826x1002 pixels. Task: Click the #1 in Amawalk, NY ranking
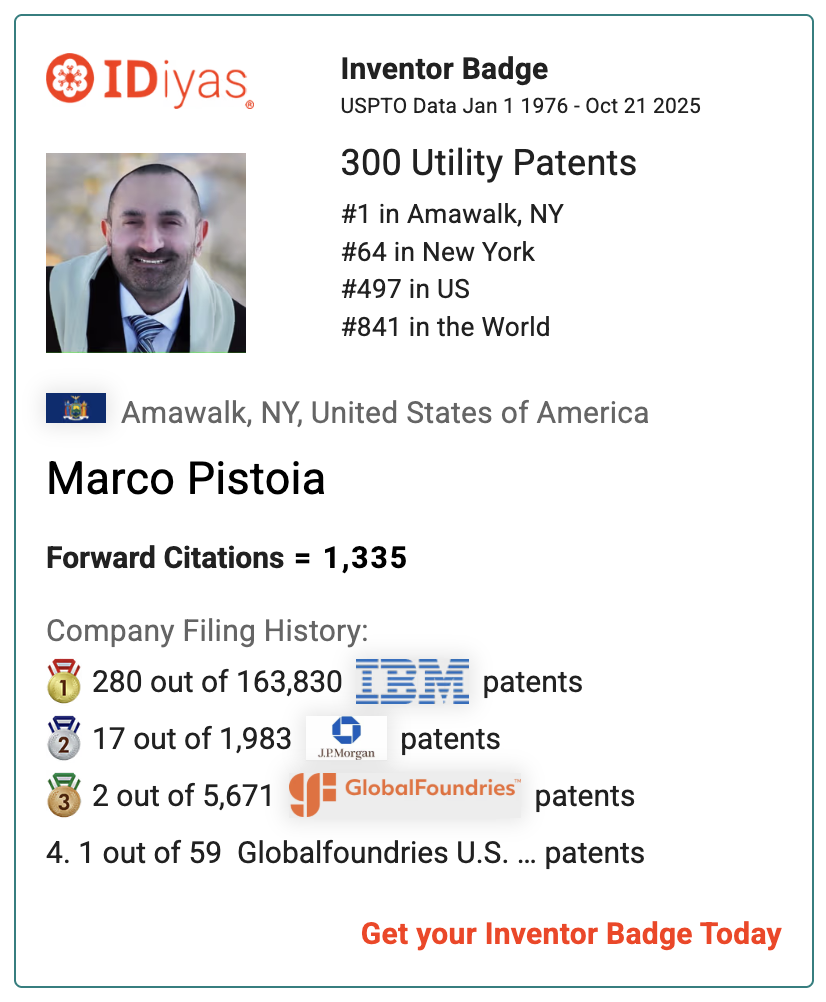click(x=454, y=214)
